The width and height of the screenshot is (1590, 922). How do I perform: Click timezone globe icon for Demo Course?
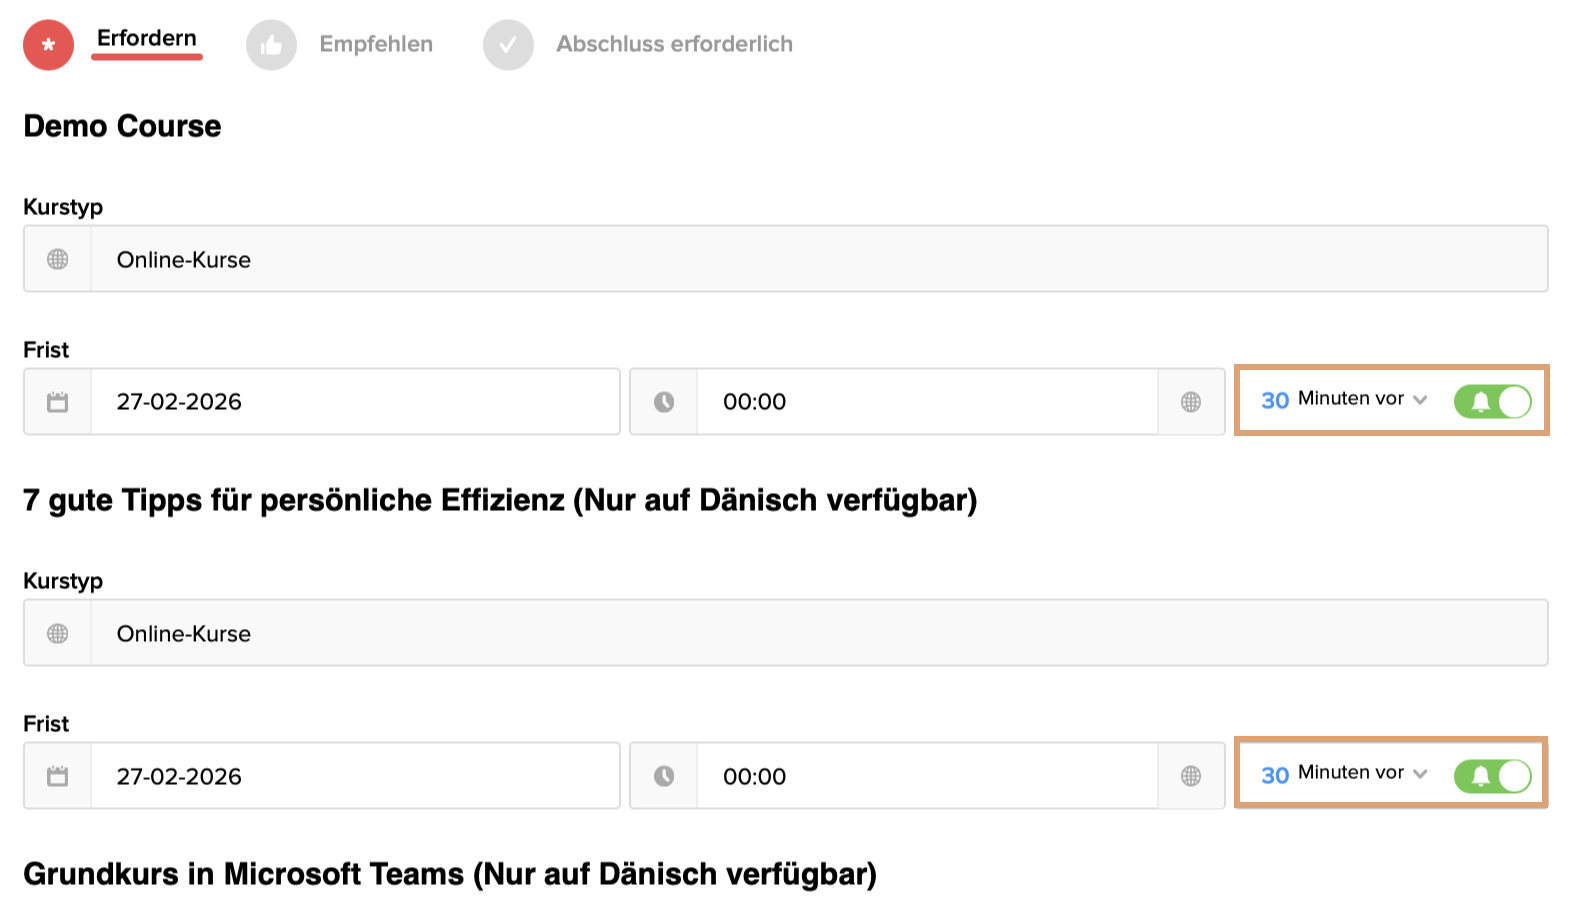click(1191, 402)
